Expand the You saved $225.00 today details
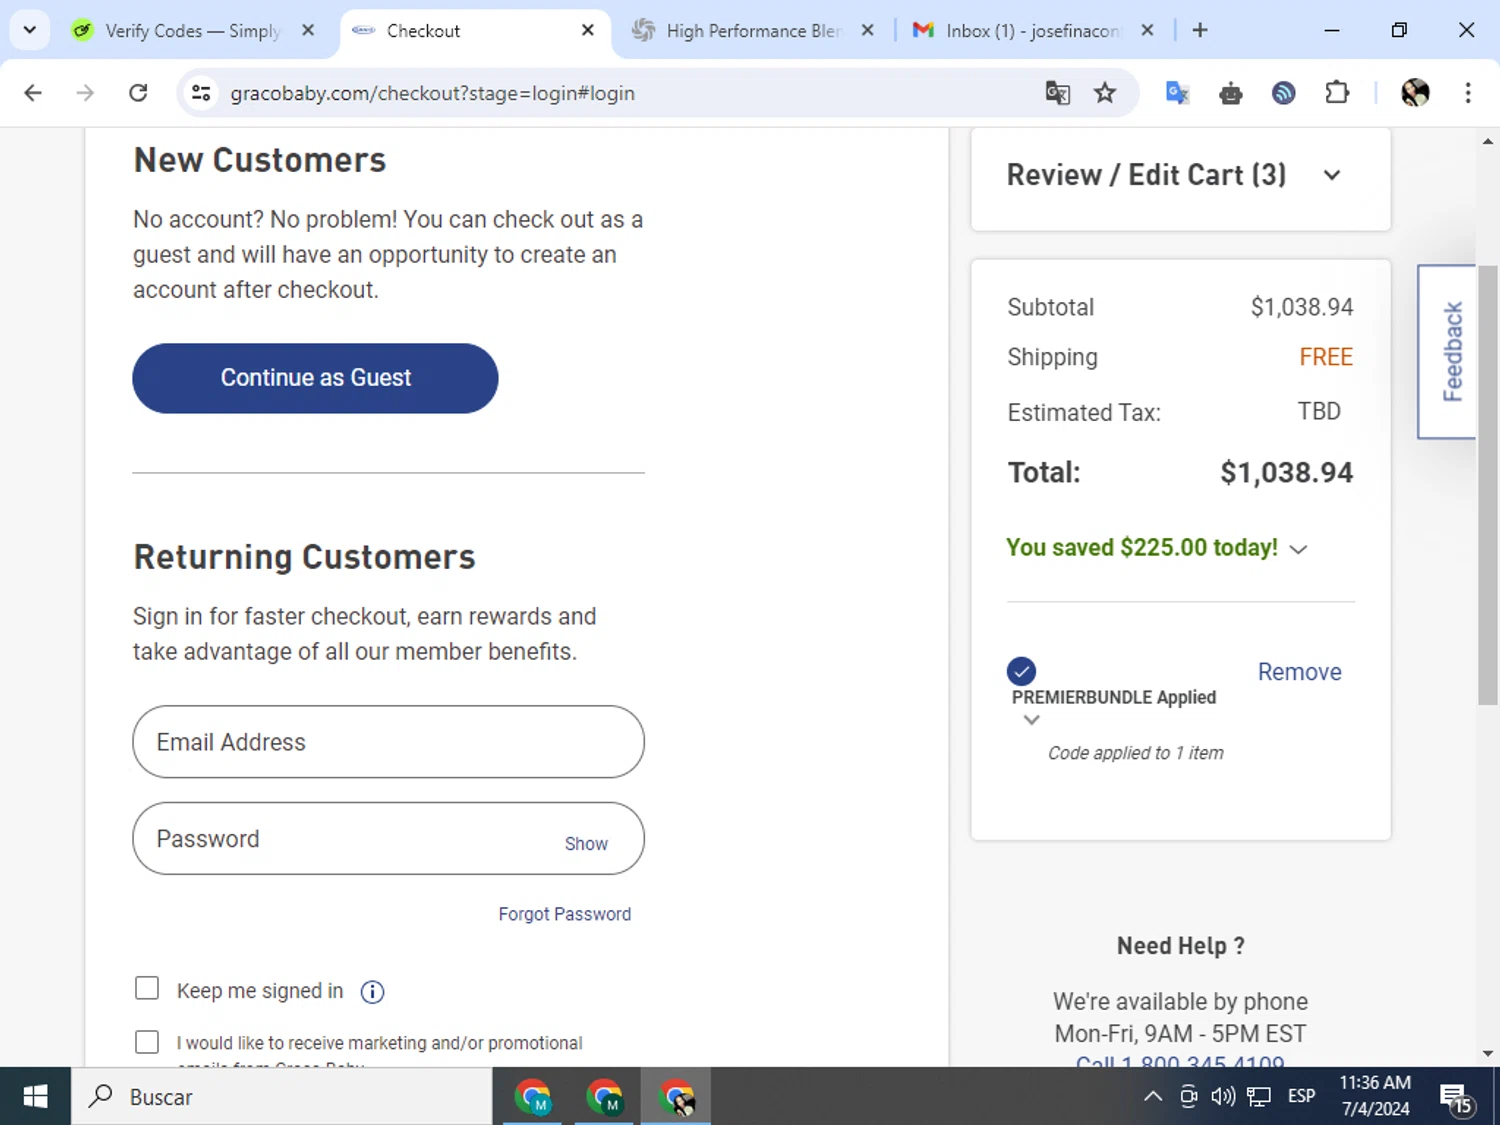 click(1298, 549)
